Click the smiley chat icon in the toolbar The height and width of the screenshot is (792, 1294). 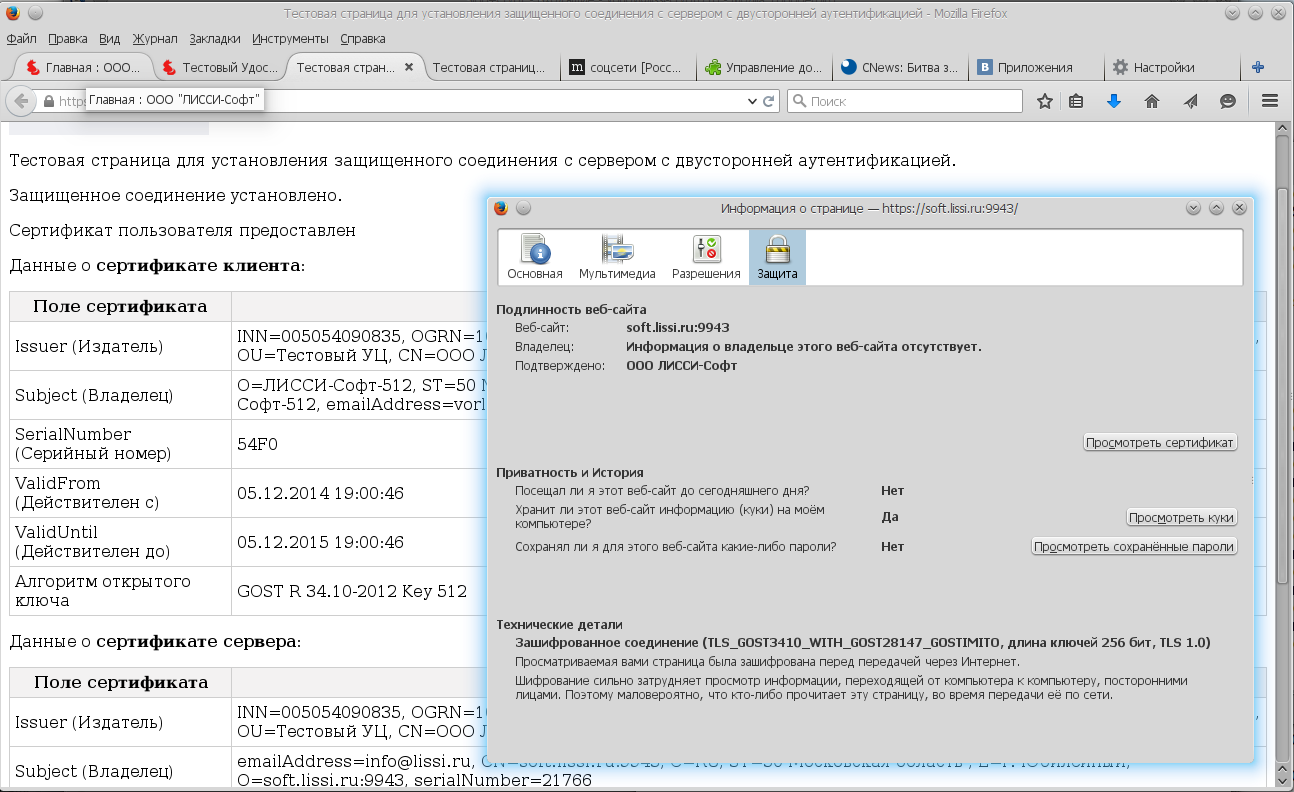coord(1228,101)
